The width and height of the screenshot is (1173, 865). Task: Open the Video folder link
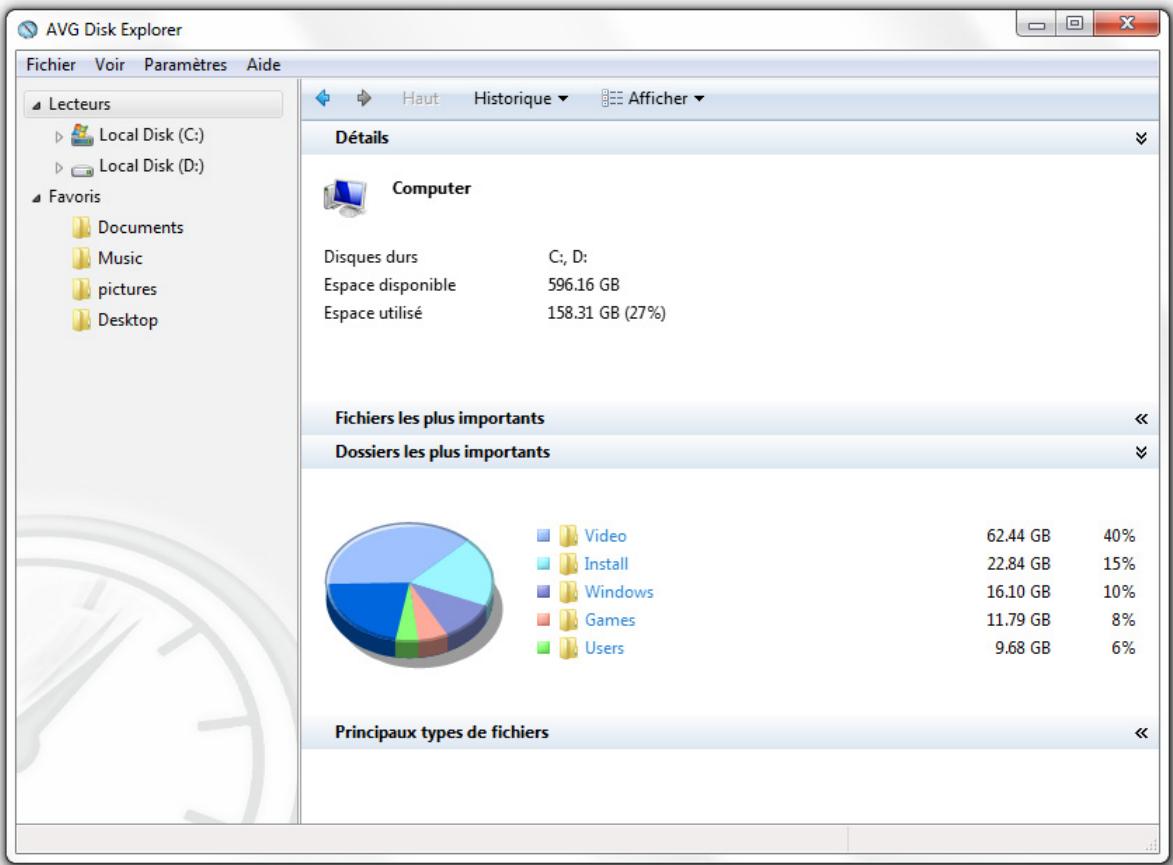pyautogui.click(x=605, y=536)
